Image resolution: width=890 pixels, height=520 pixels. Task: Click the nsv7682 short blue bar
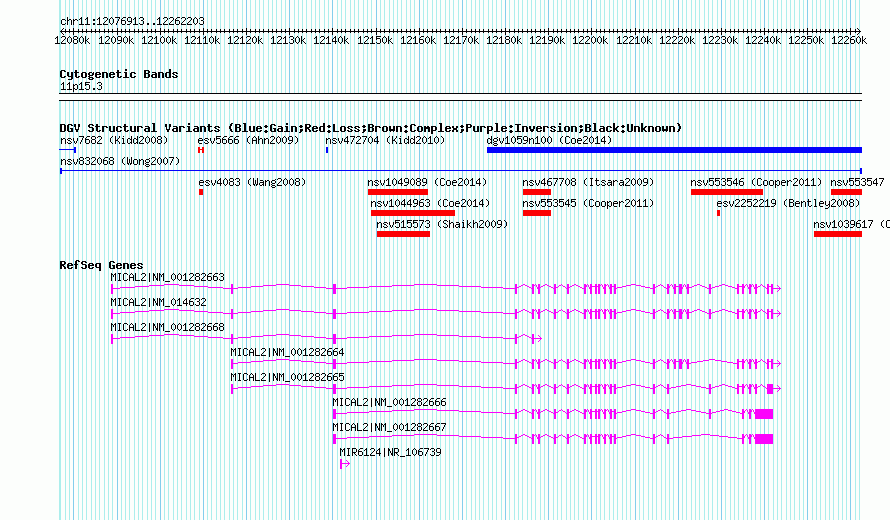68,150
